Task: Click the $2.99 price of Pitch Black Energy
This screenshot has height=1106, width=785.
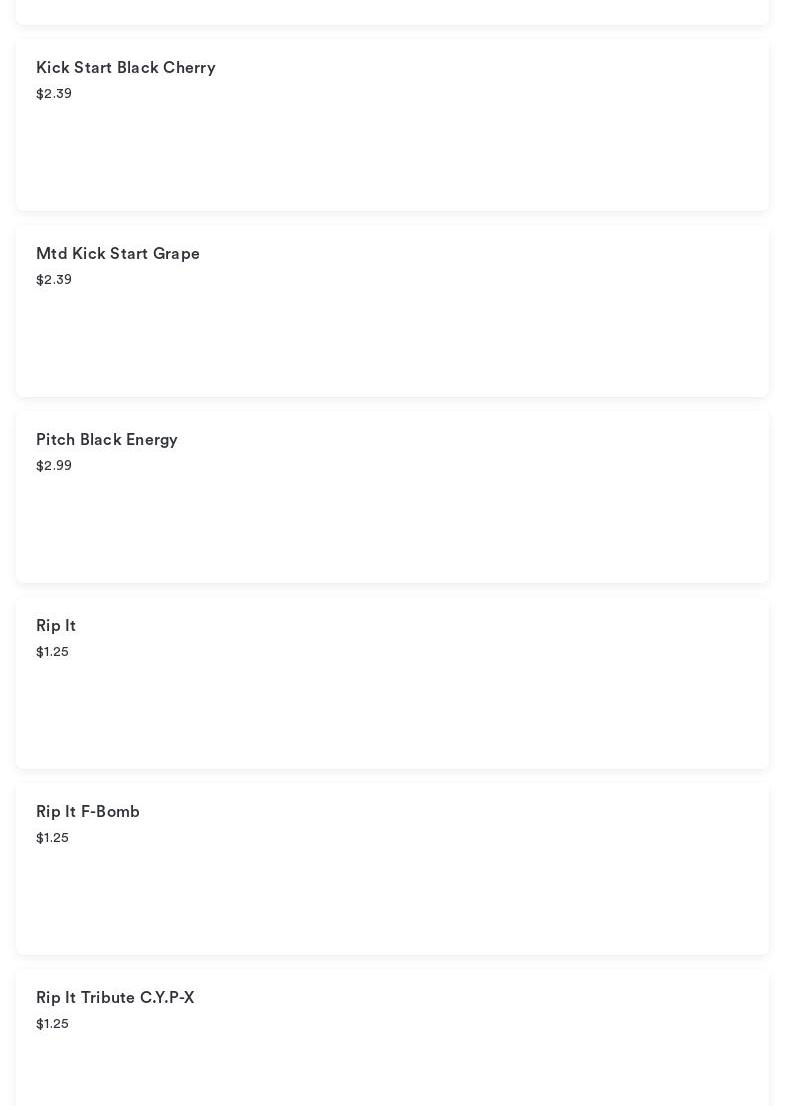Action: (x=54, y=466)
